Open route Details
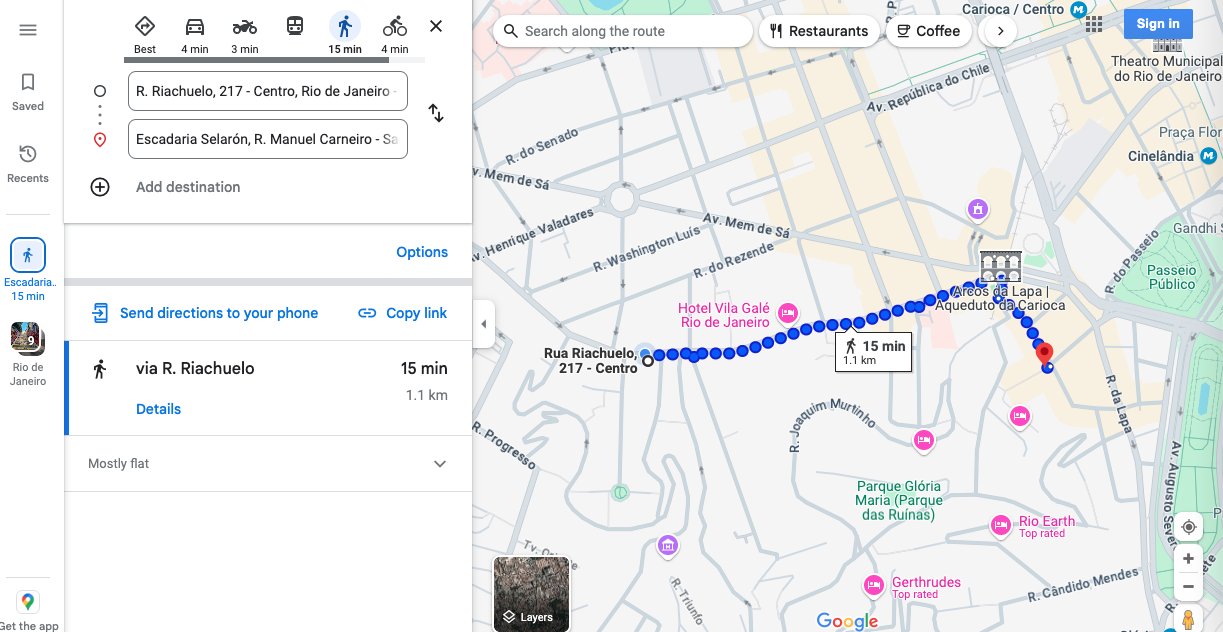 [x=158, y=409]
